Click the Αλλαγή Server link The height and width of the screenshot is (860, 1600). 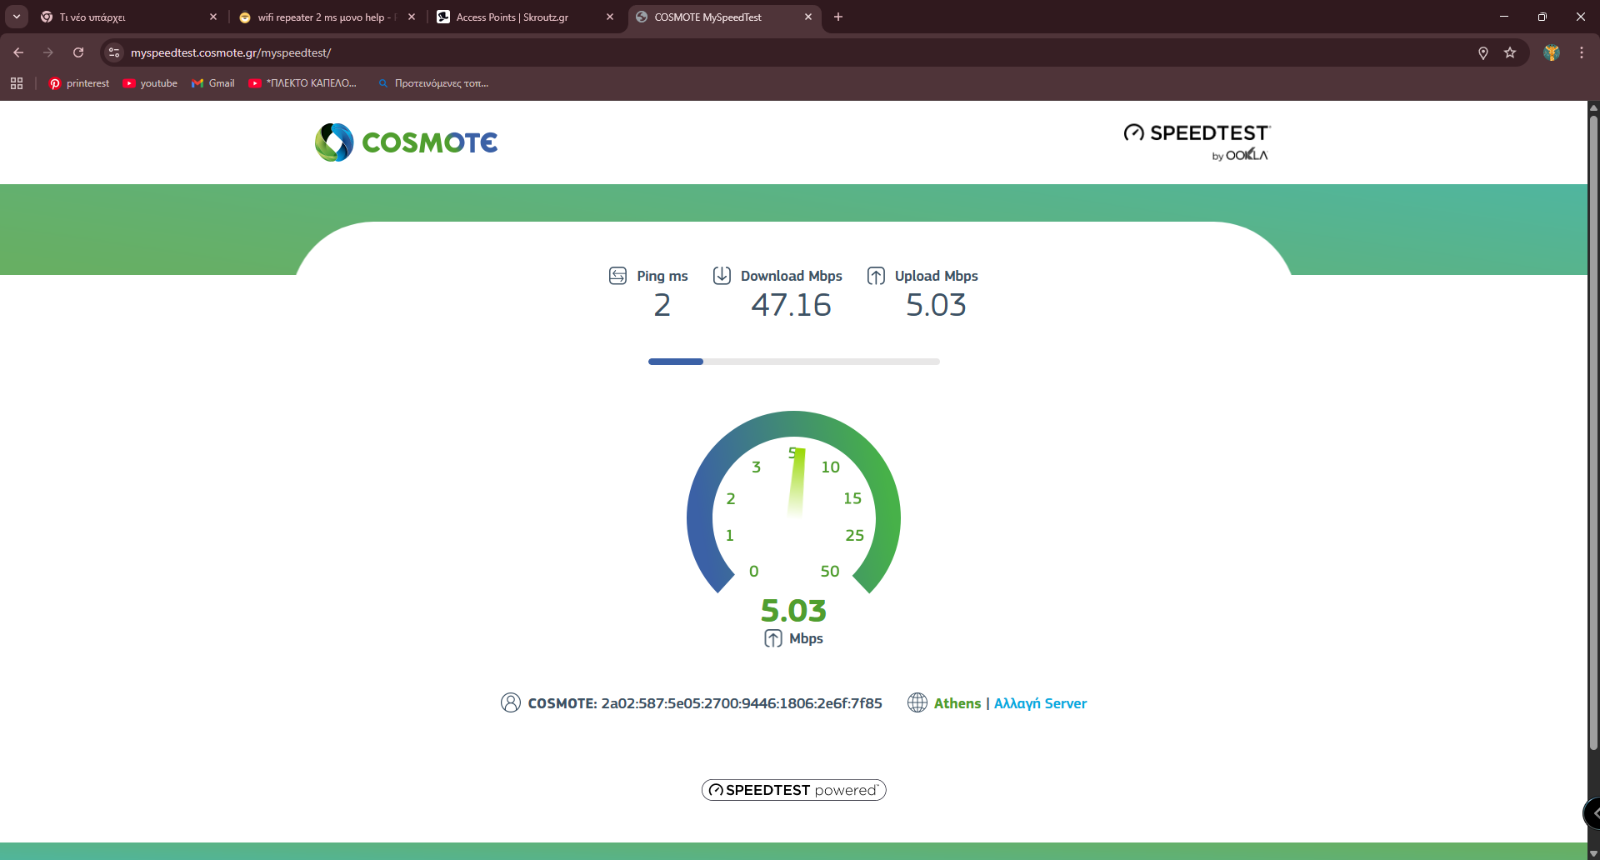click(x=1040, y=703)
